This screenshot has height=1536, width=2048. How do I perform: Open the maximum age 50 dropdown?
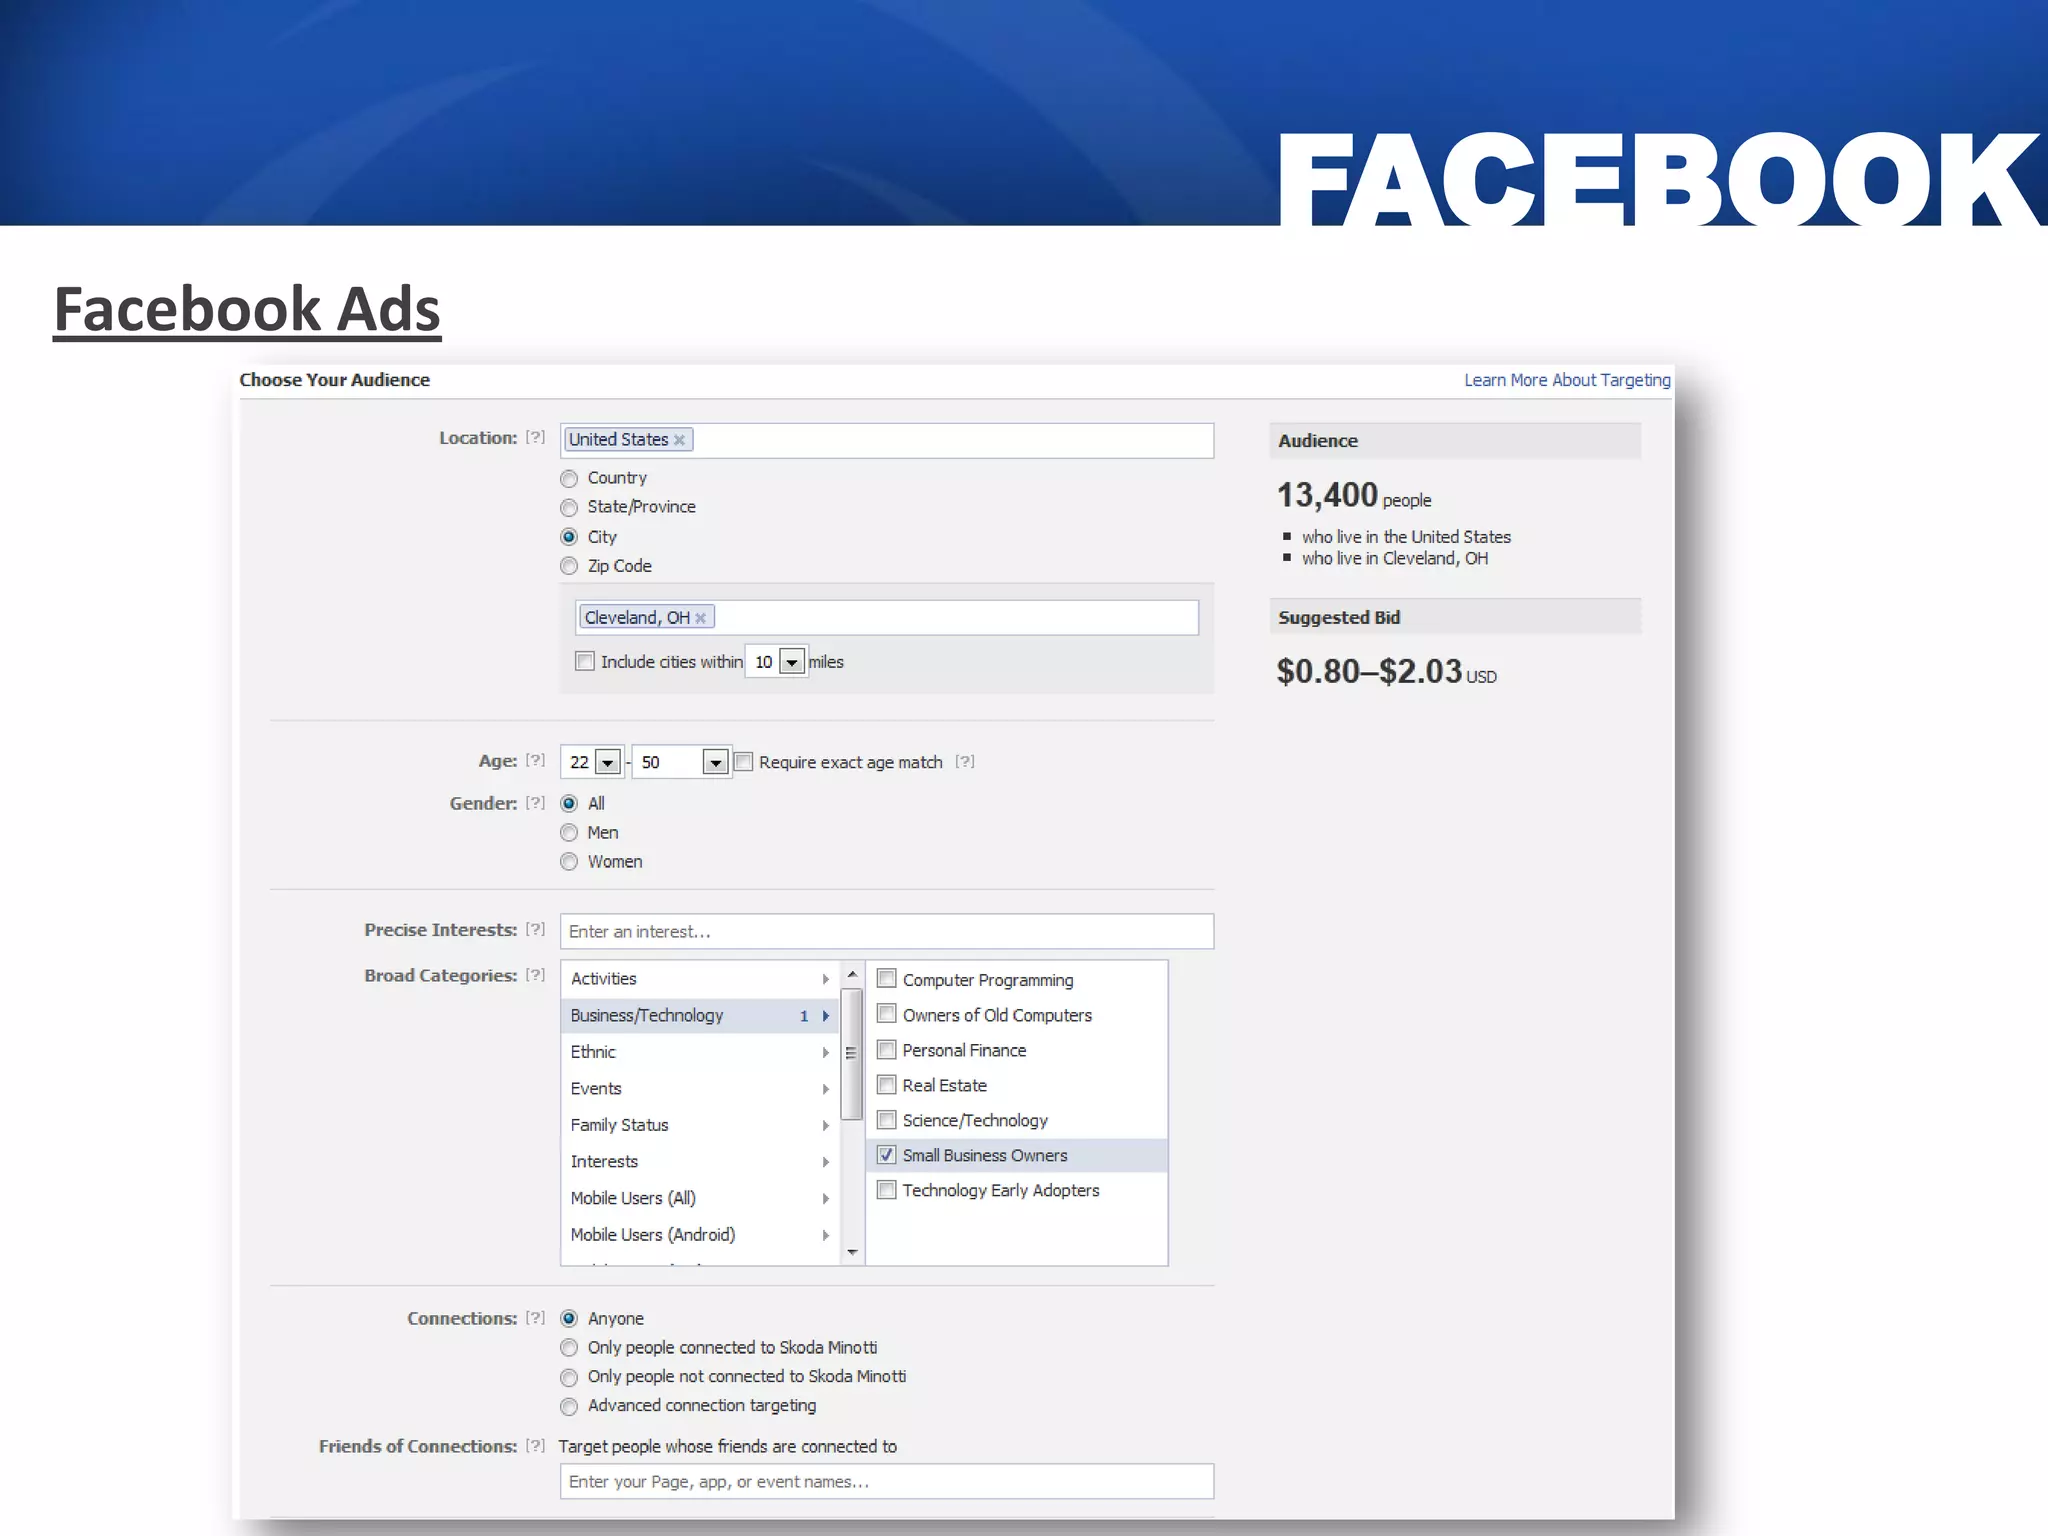[x=715, y=762]
